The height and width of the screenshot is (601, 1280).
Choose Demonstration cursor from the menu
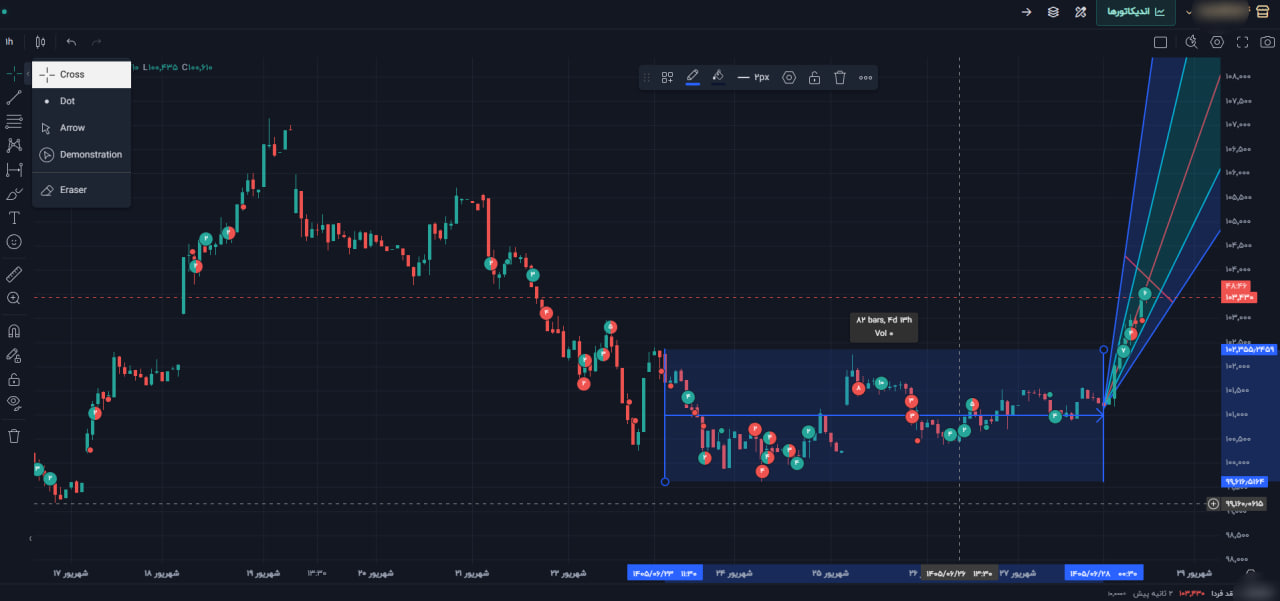81,155
